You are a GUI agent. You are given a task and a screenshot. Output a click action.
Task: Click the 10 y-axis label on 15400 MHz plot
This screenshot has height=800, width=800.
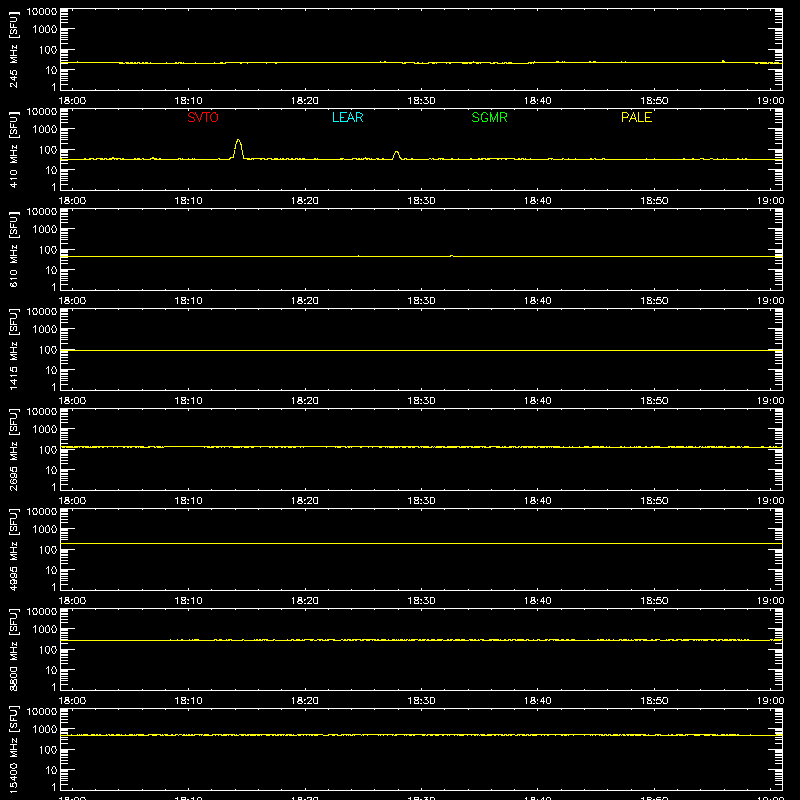pos(51,770)
